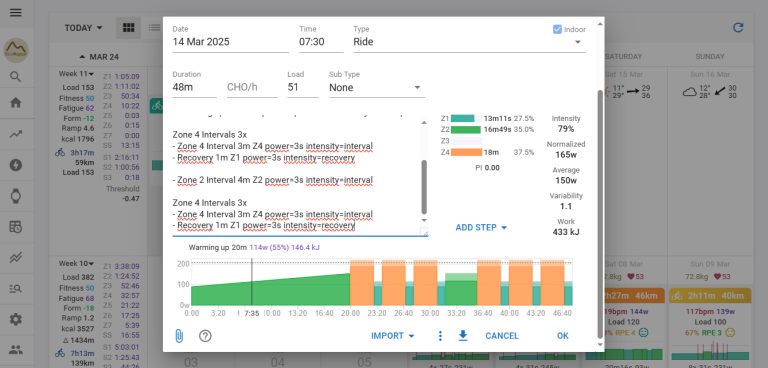Viewport: 768px width, 368px height.
Task: Open the hamburger main menu
Action: tap(16, 13)
